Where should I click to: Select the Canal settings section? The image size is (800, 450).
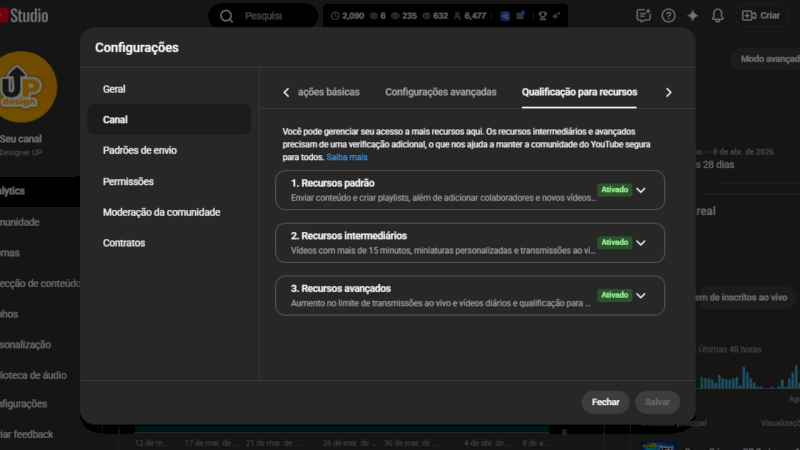[x=169, y=119]
